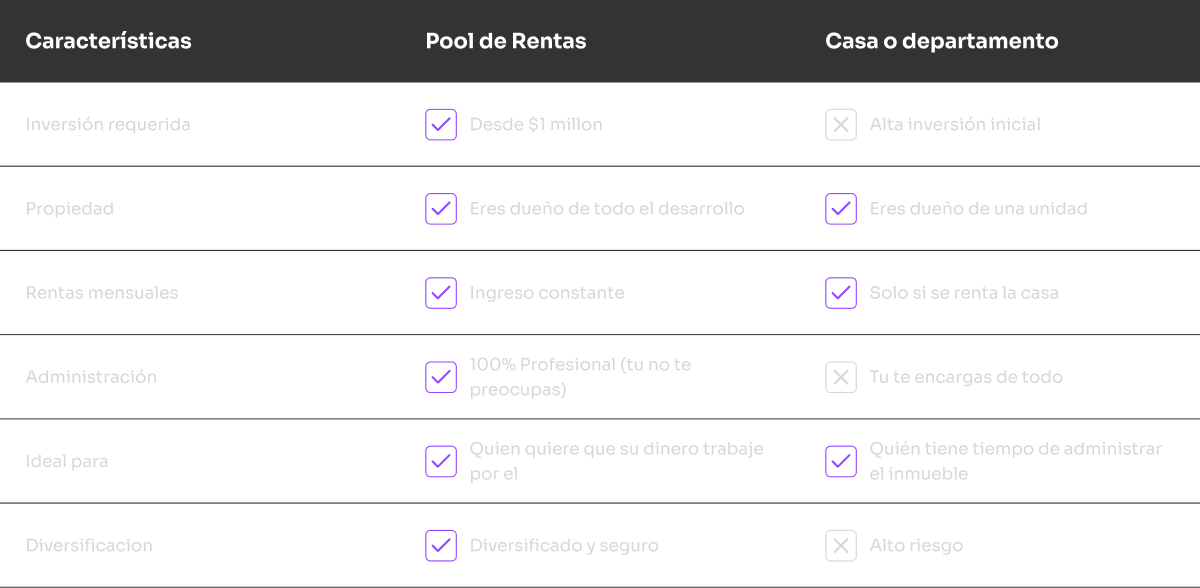Click the checkmark beside Eres dueño de todo el desarrollo
This screenshot has width=1200, height=588.
click(441, 209)
